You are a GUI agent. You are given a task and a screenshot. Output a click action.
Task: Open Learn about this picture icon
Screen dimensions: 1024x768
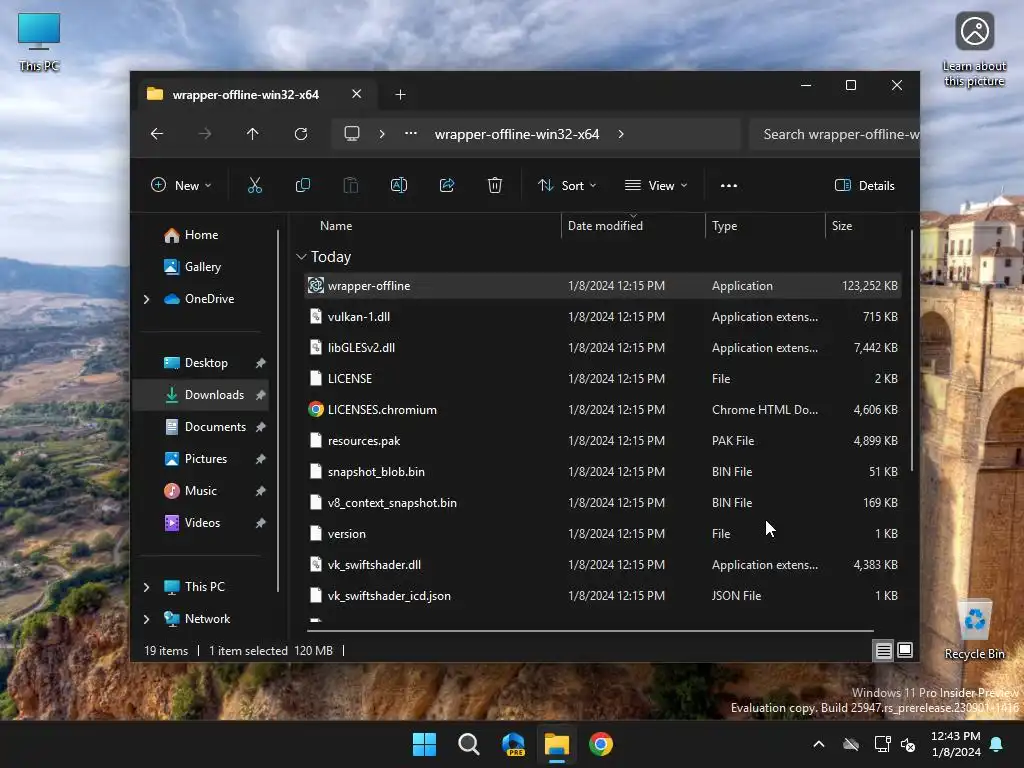(974, 50)
